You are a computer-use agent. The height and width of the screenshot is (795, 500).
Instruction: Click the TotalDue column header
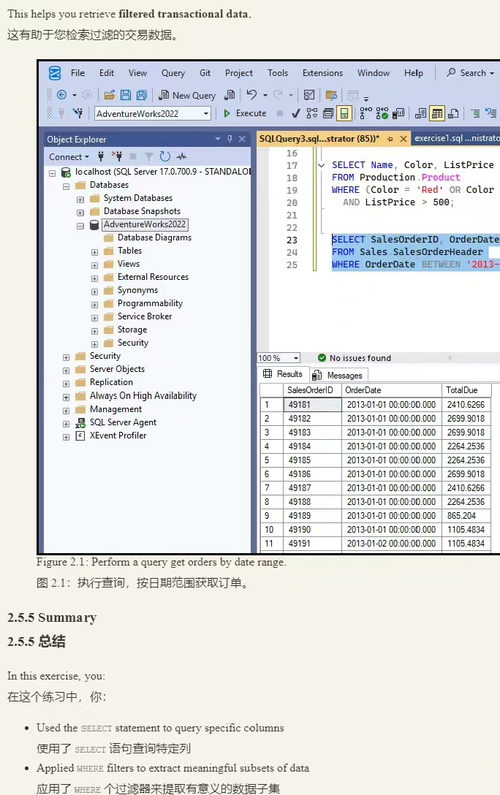467,390
